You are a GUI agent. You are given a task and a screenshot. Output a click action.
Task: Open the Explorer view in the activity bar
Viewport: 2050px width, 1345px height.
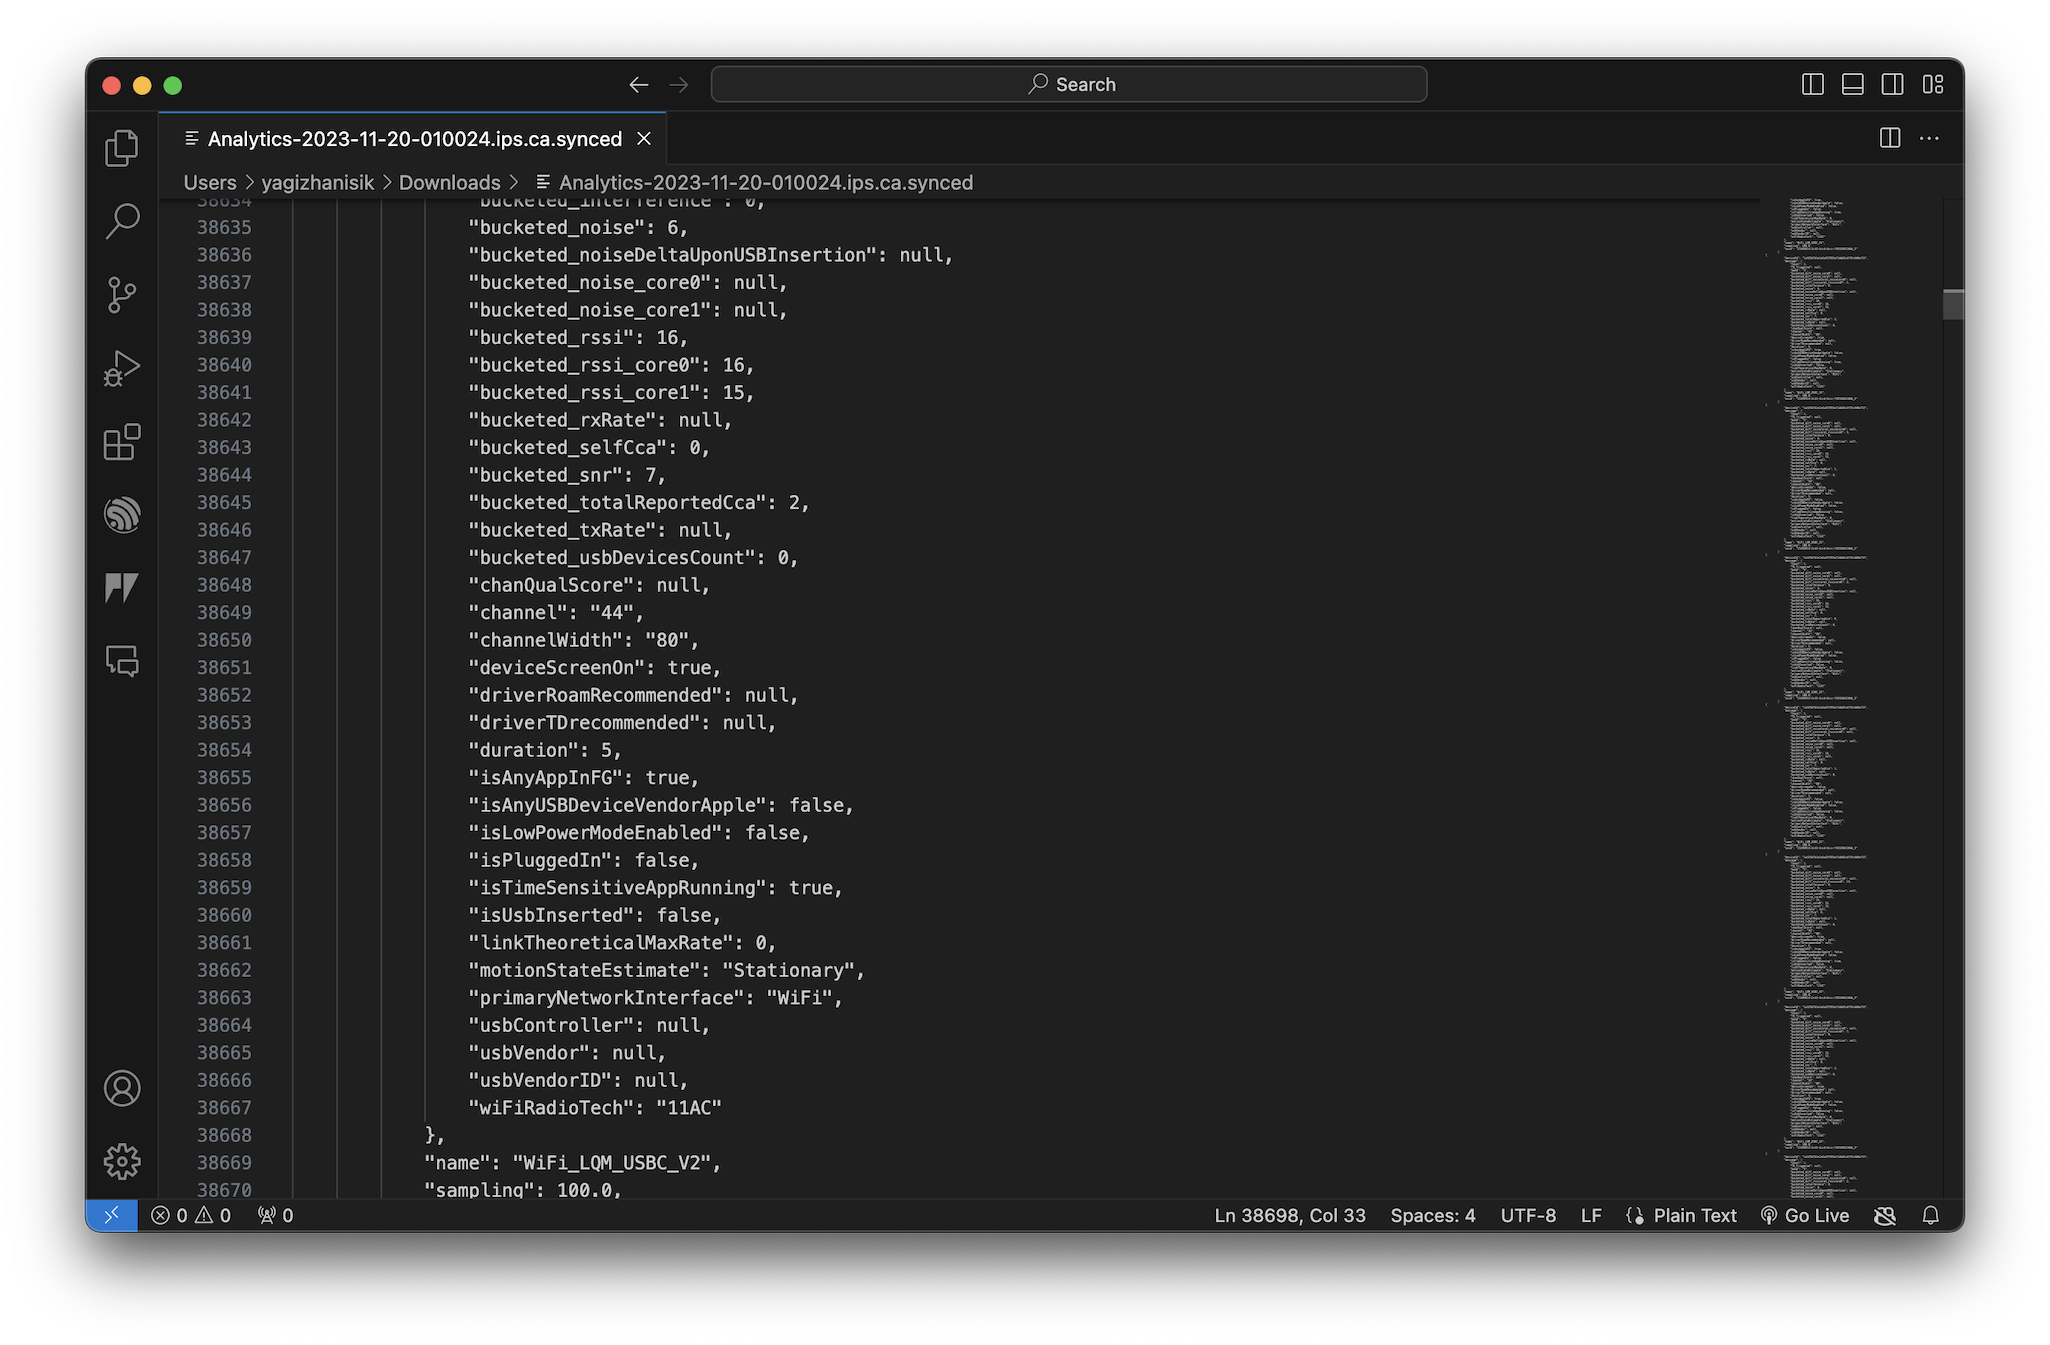tap(122, 148)
